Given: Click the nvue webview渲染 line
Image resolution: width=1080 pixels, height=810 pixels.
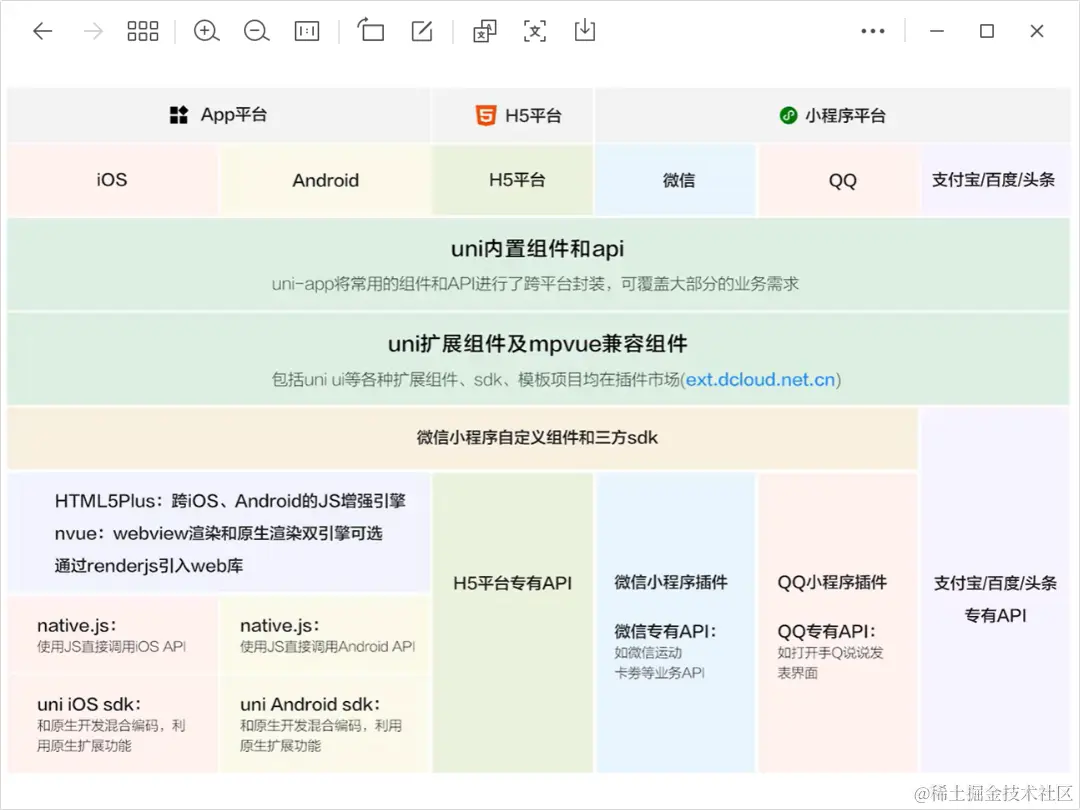Looking at the screenshot, I should pos(218,534).
